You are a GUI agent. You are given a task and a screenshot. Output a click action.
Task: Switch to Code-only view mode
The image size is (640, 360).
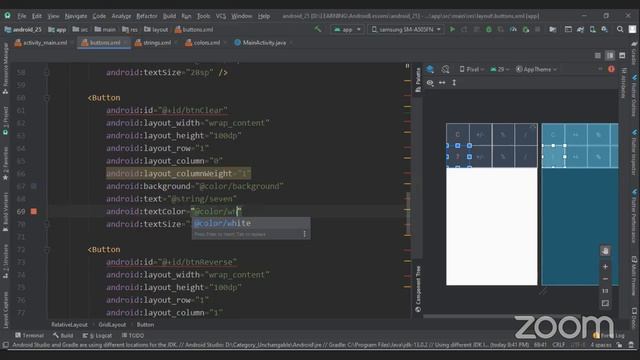[x=598, y=56]
